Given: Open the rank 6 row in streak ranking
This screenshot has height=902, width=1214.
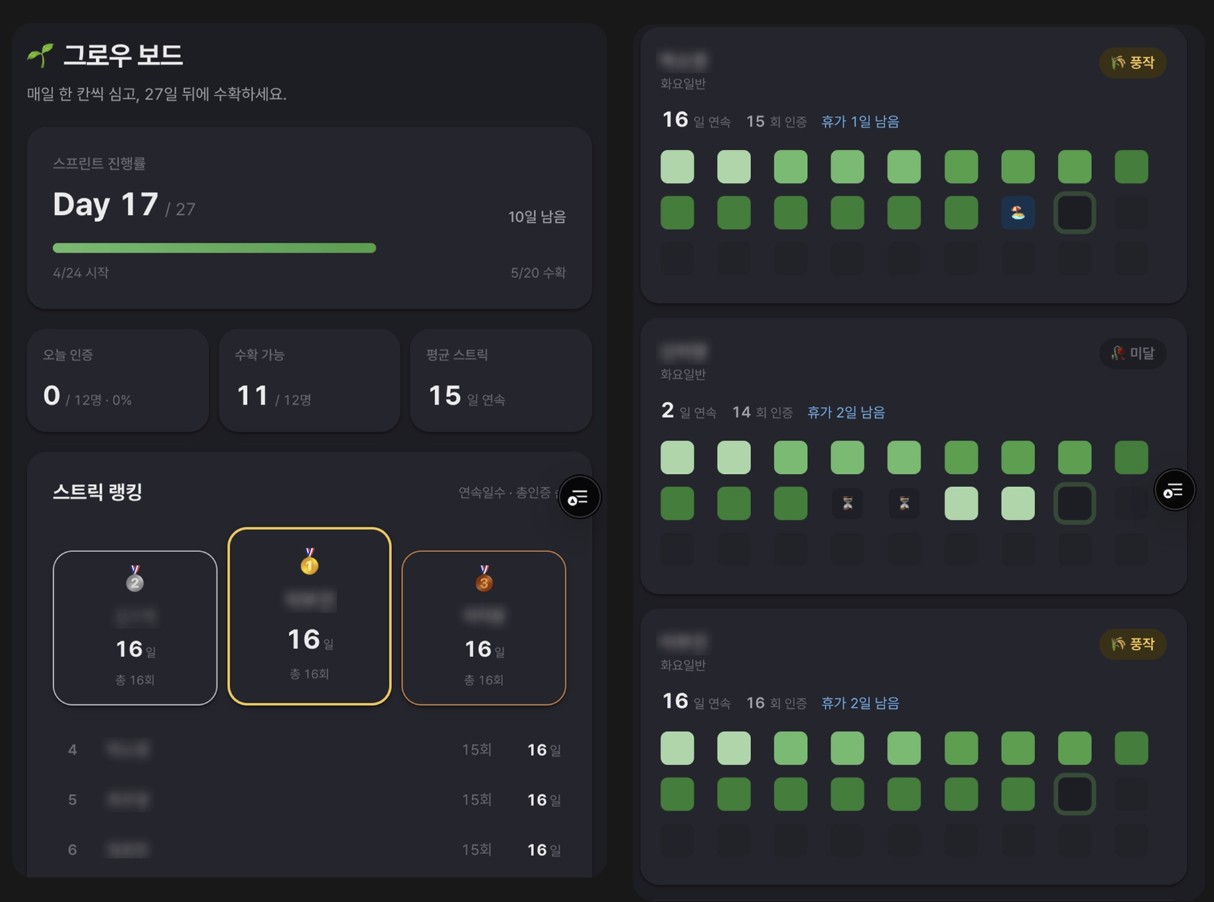Looking at the screenshot, I should tap(310, 850).
